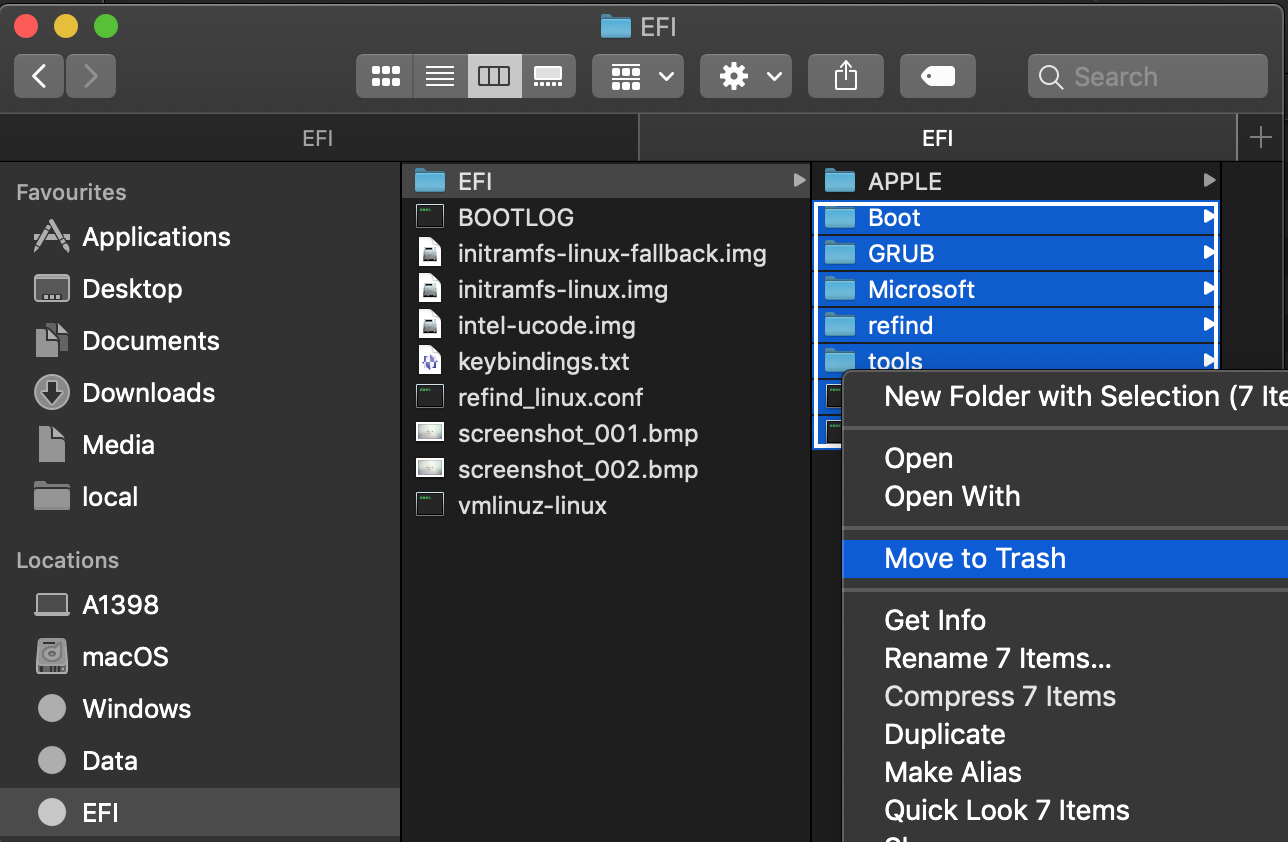Select the refind folder
Viewport: 1288px width, 842px height.
[x=1017, y=325]
